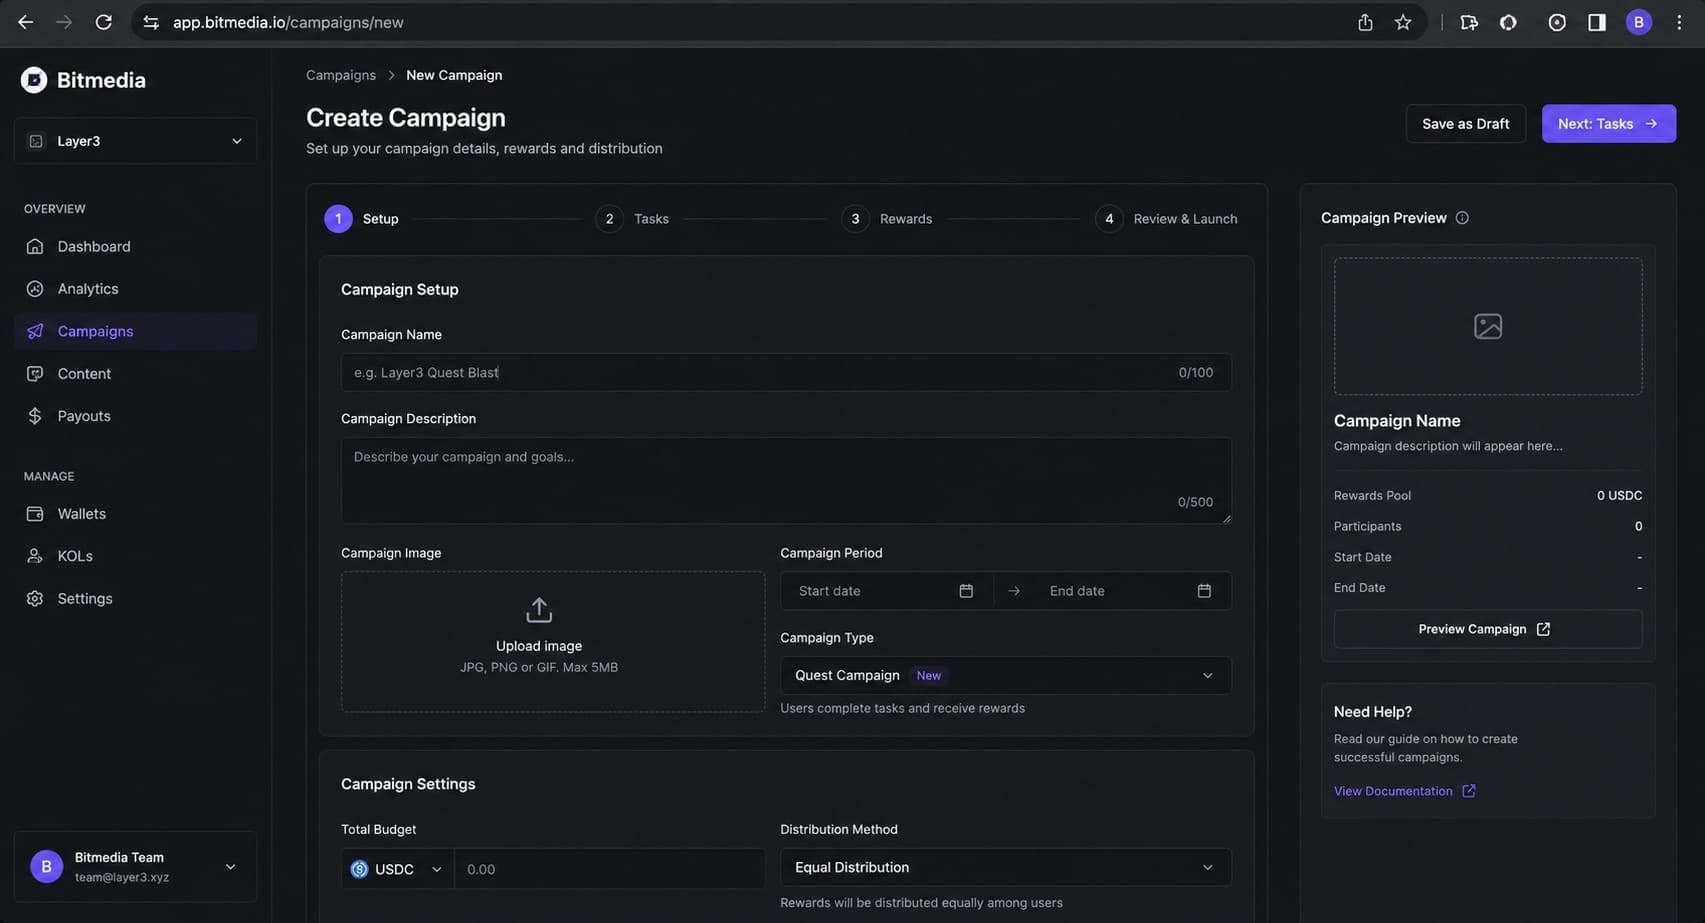Click the Upload image drop zone
Viewport: 1705px width, 923px height.
[x=553, y=641]
